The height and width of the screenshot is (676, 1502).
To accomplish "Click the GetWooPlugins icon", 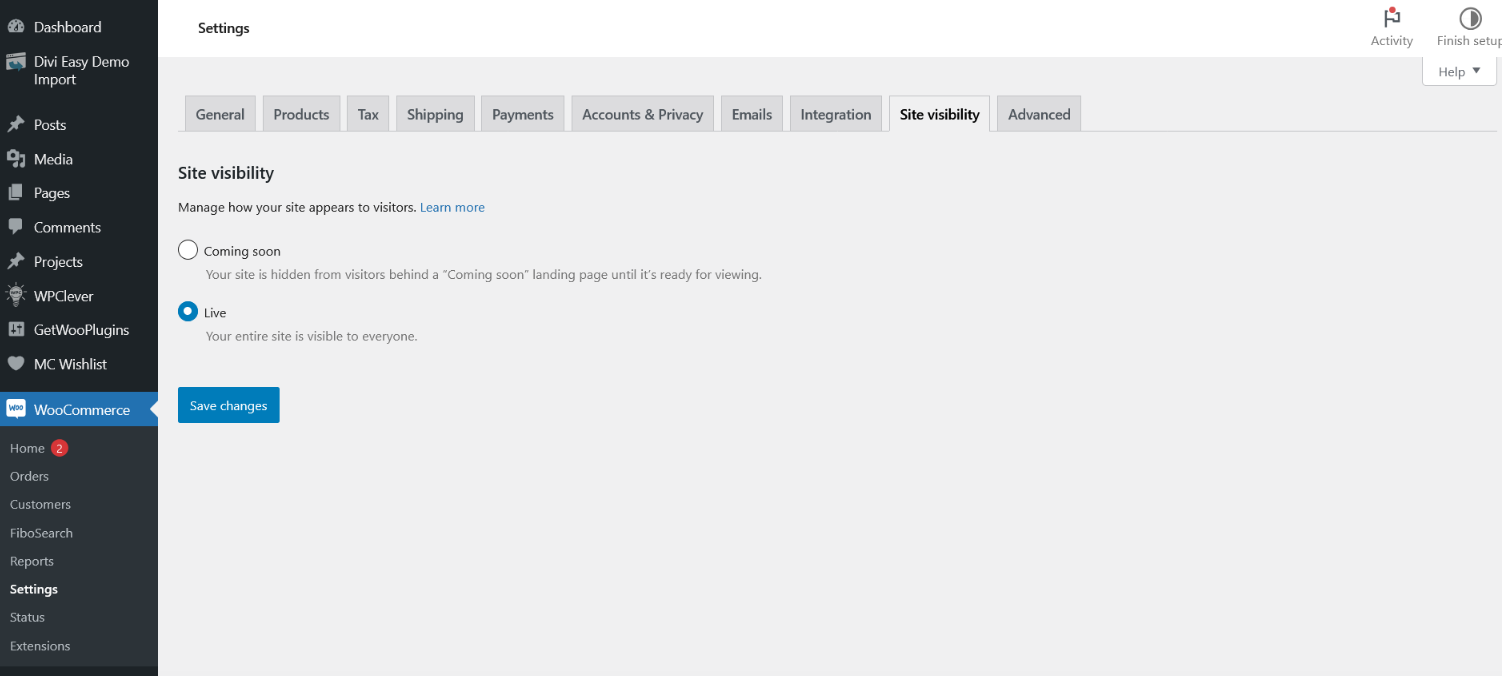I will tap(16, 330).
